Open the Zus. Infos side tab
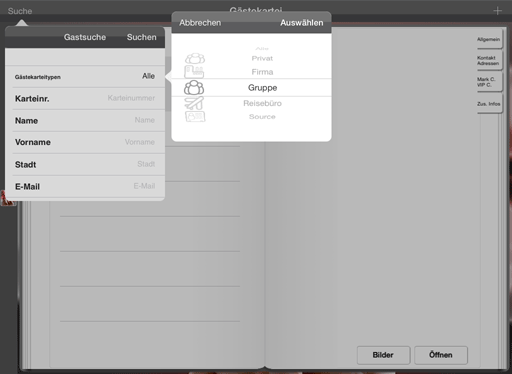 489,104
